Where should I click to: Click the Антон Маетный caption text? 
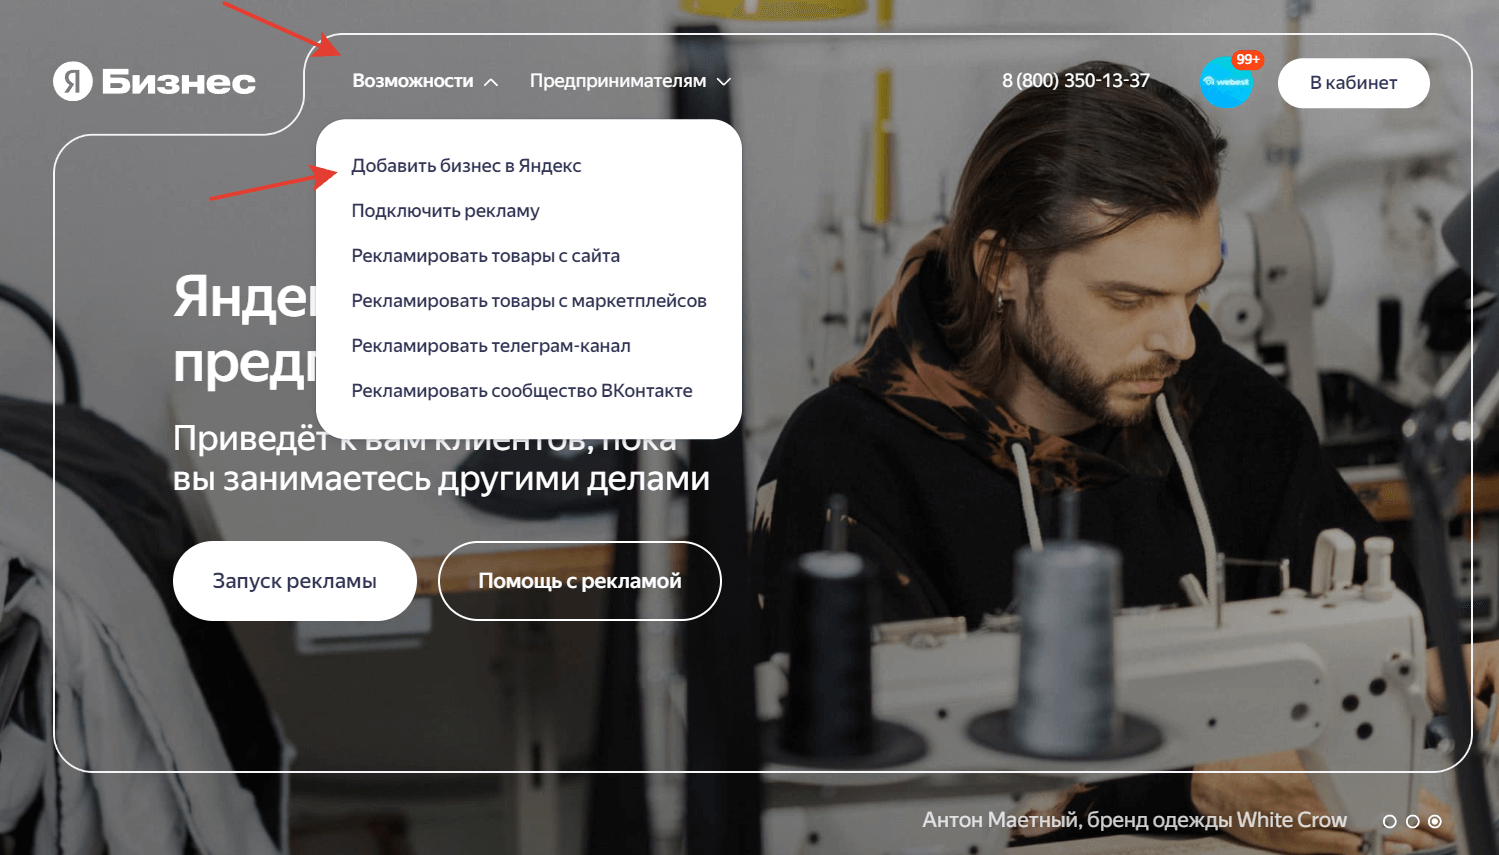(x=1134, y=820)
